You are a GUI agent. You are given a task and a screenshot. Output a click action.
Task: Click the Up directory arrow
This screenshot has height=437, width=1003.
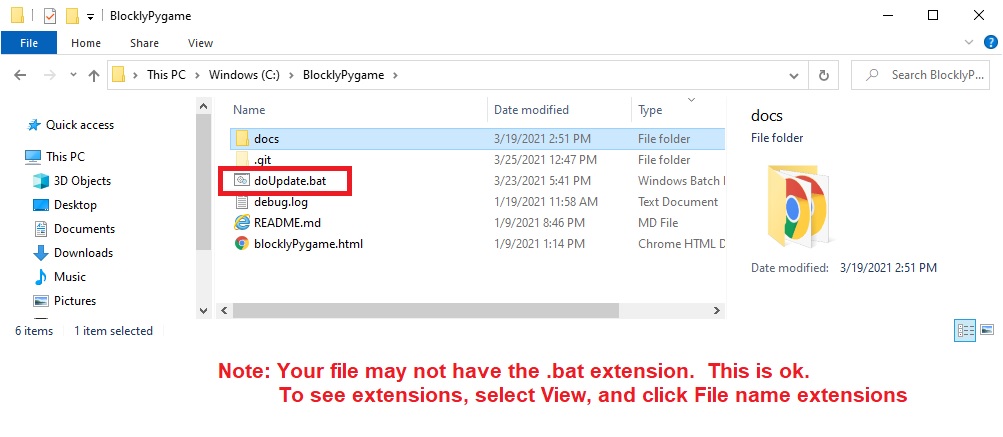(94, 75)
